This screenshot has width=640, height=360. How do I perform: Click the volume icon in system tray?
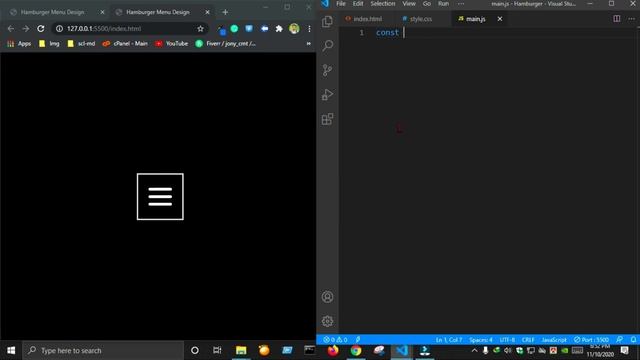(x=508, y=350)
